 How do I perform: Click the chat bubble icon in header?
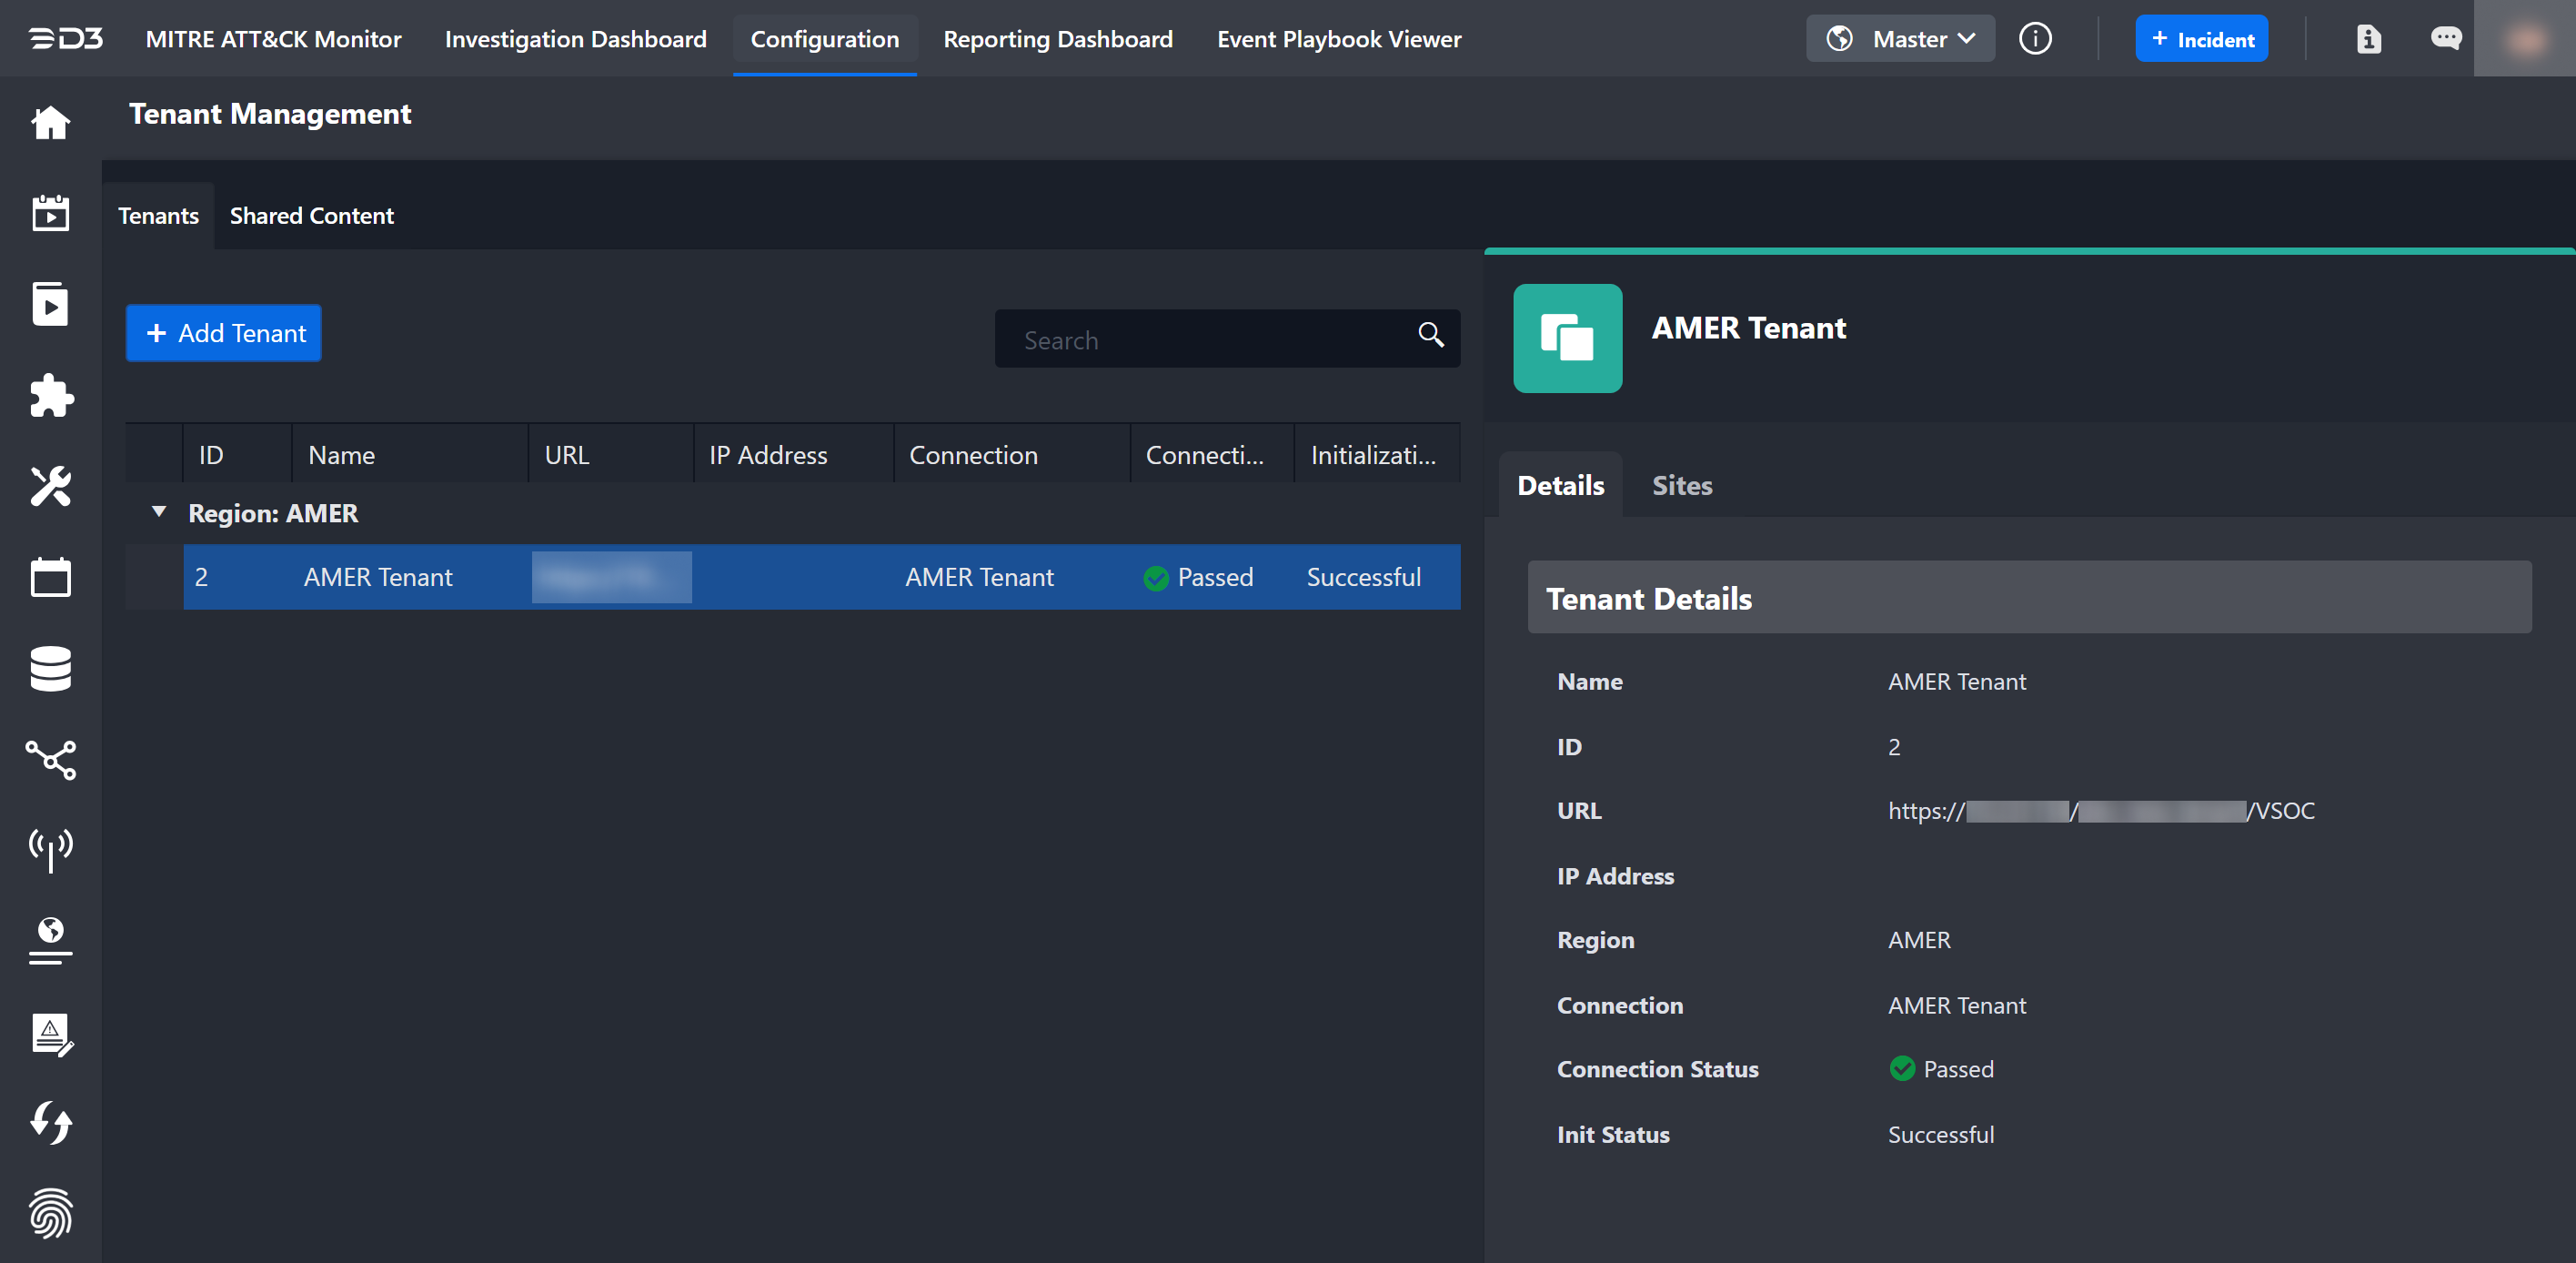coord(2445,39)
